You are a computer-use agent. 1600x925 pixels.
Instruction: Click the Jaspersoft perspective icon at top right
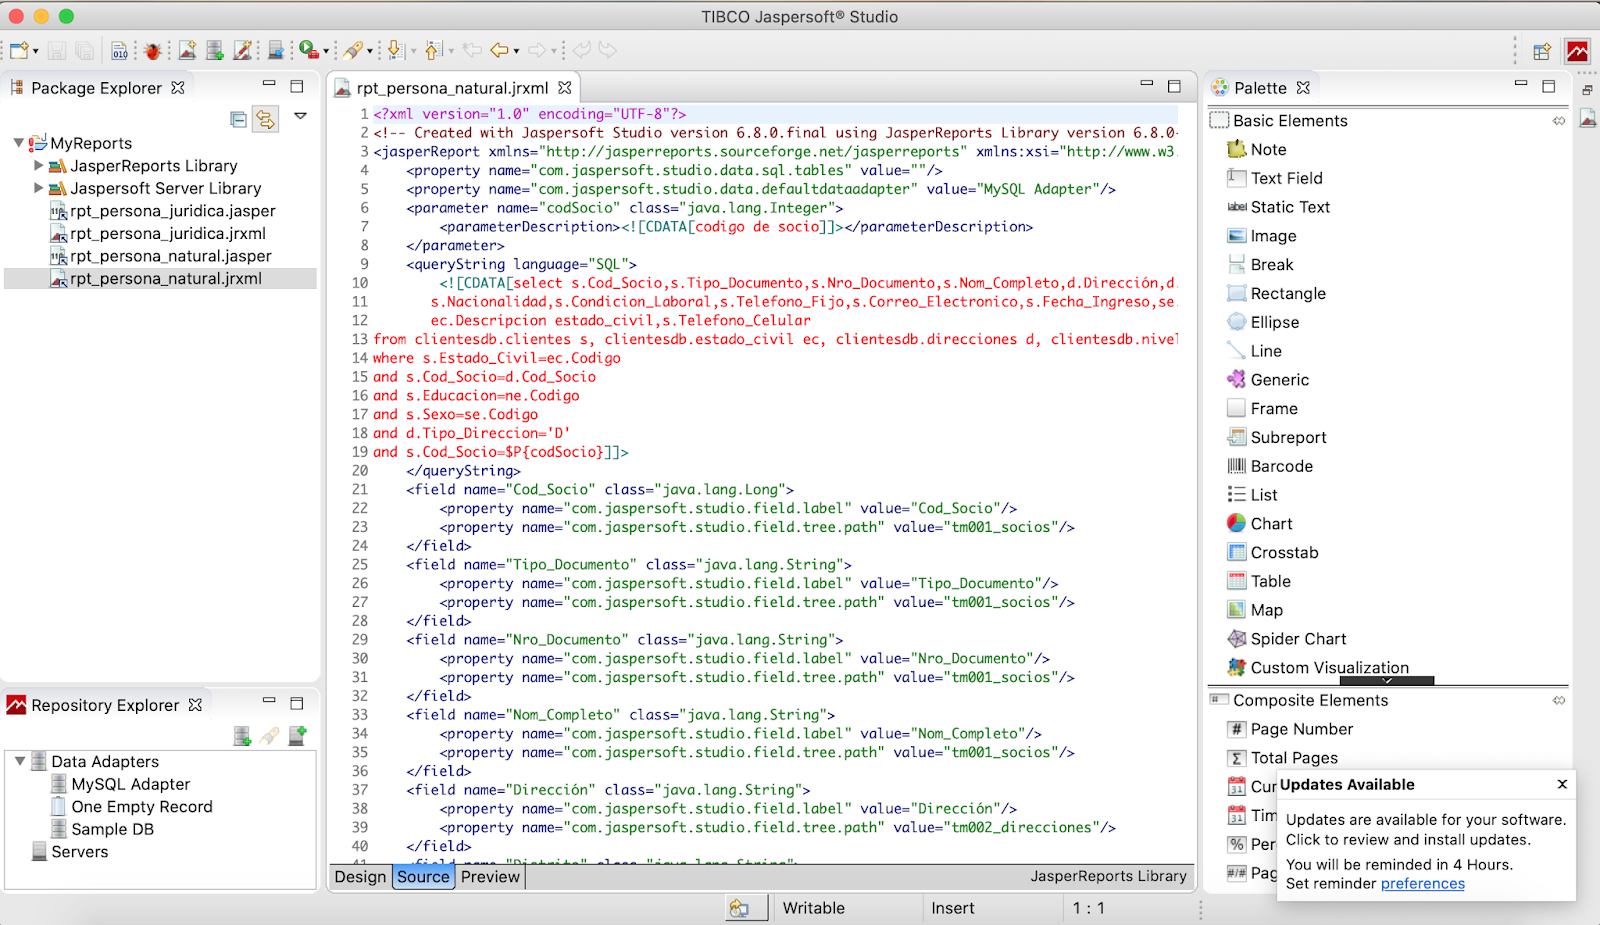(x=1577, y=51)
